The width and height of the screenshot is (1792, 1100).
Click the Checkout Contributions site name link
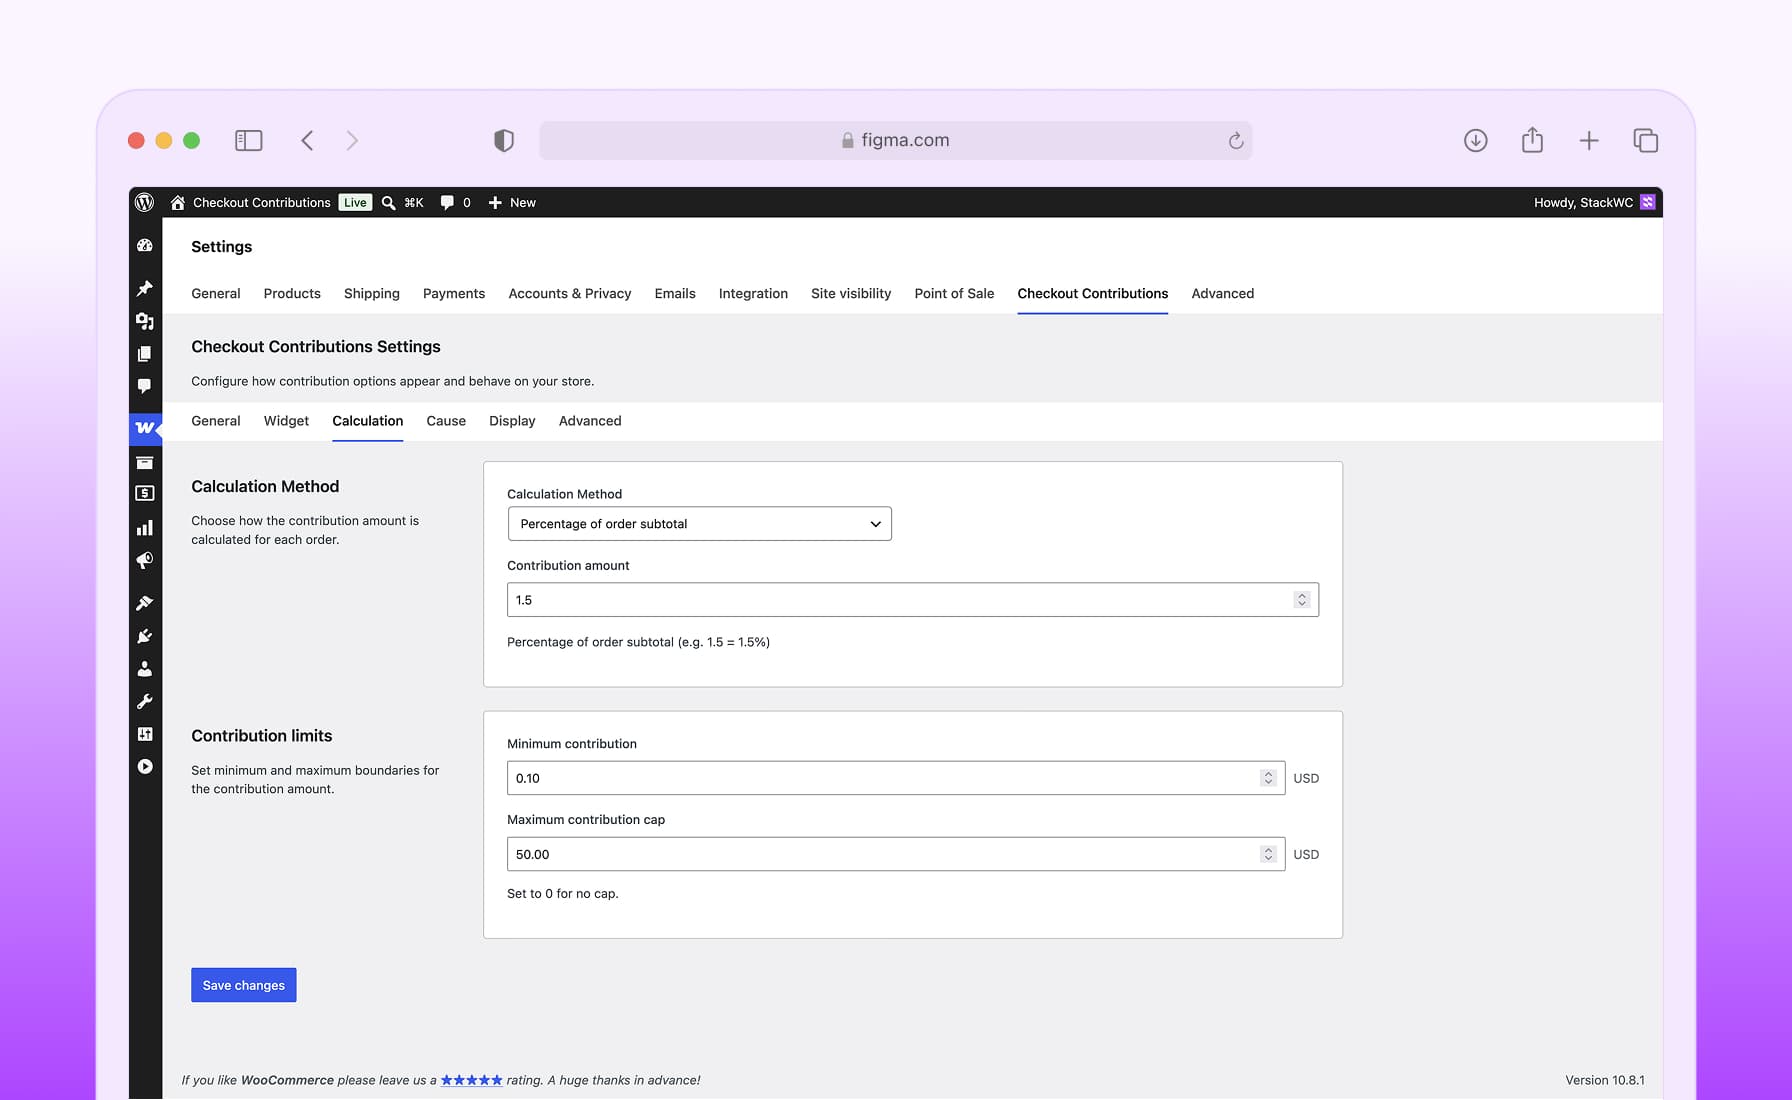click(x=262, y=202)
